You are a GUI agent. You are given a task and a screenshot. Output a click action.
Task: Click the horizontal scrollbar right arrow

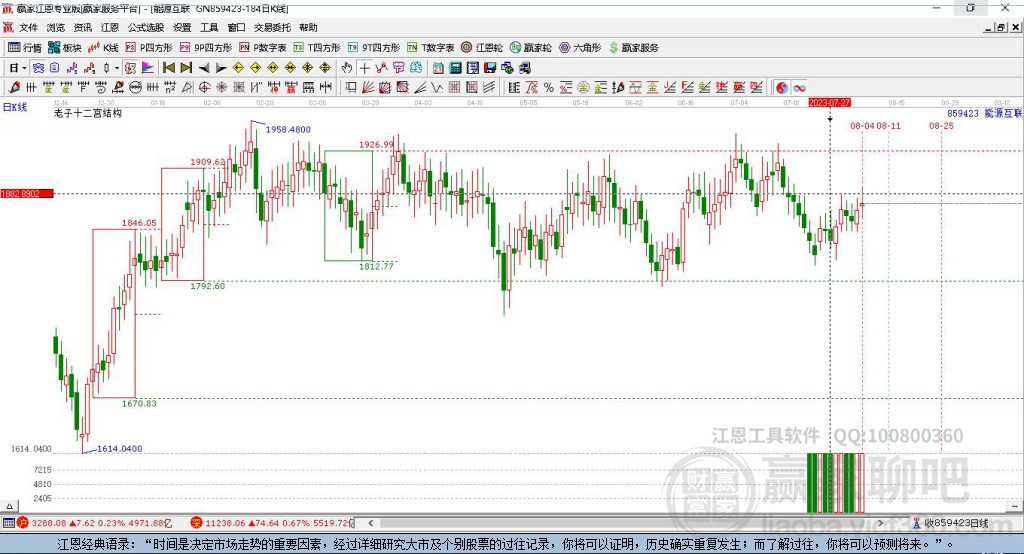coord(880,523)
